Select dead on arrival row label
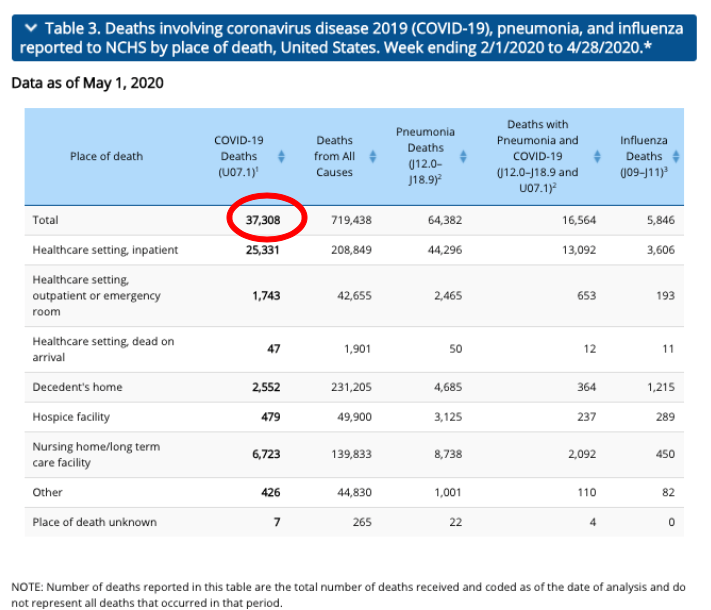The height and width of the screenshot is (610, 711). click(x=103, y=349)
